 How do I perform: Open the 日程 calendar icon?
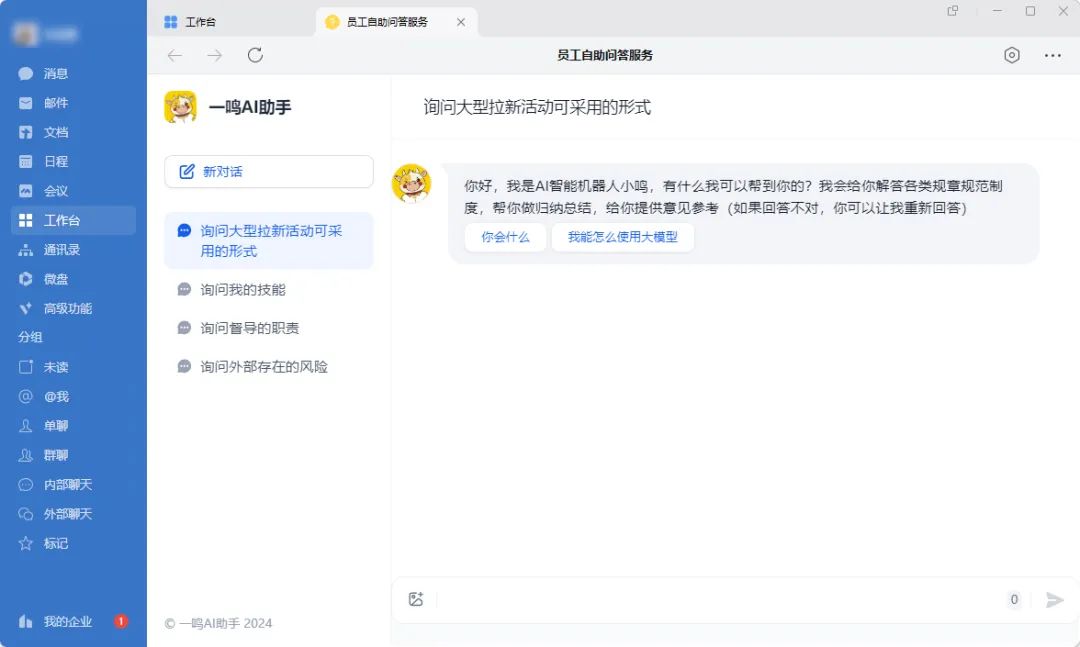point(26,161)
